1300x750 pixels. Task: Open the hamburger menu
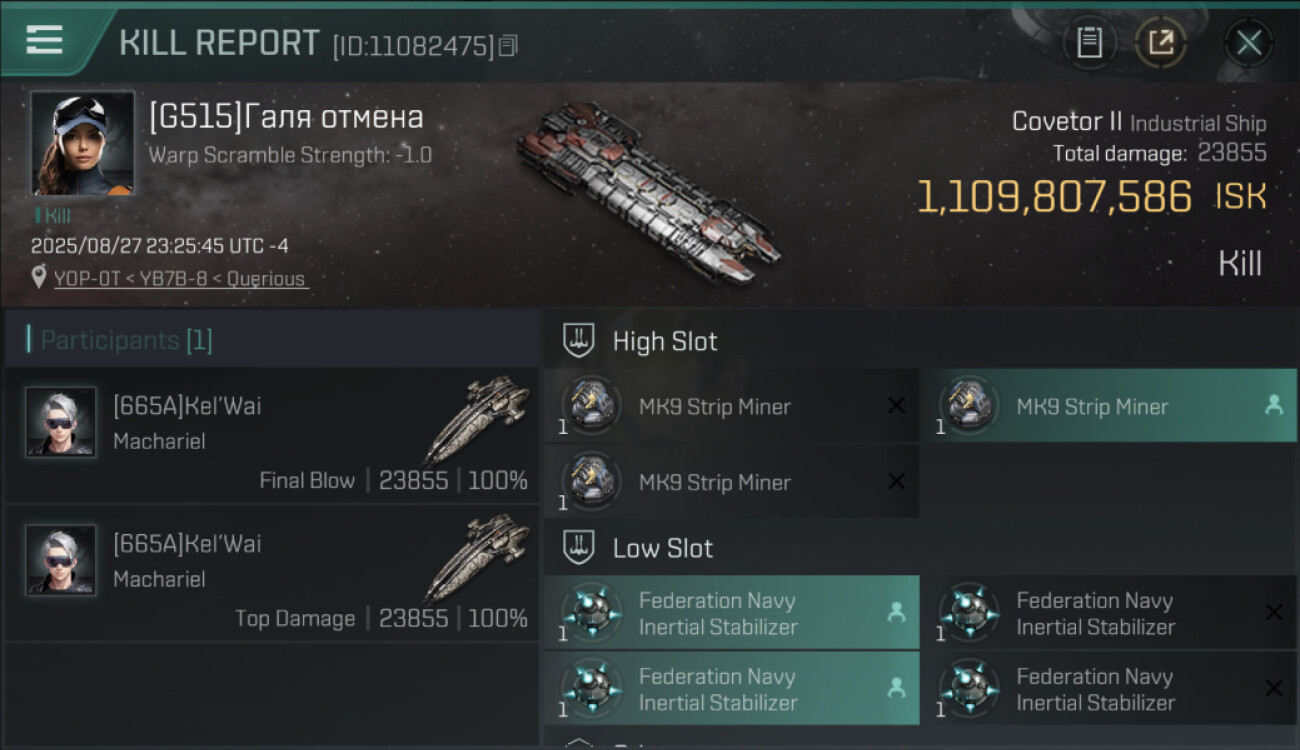(45, 40)
